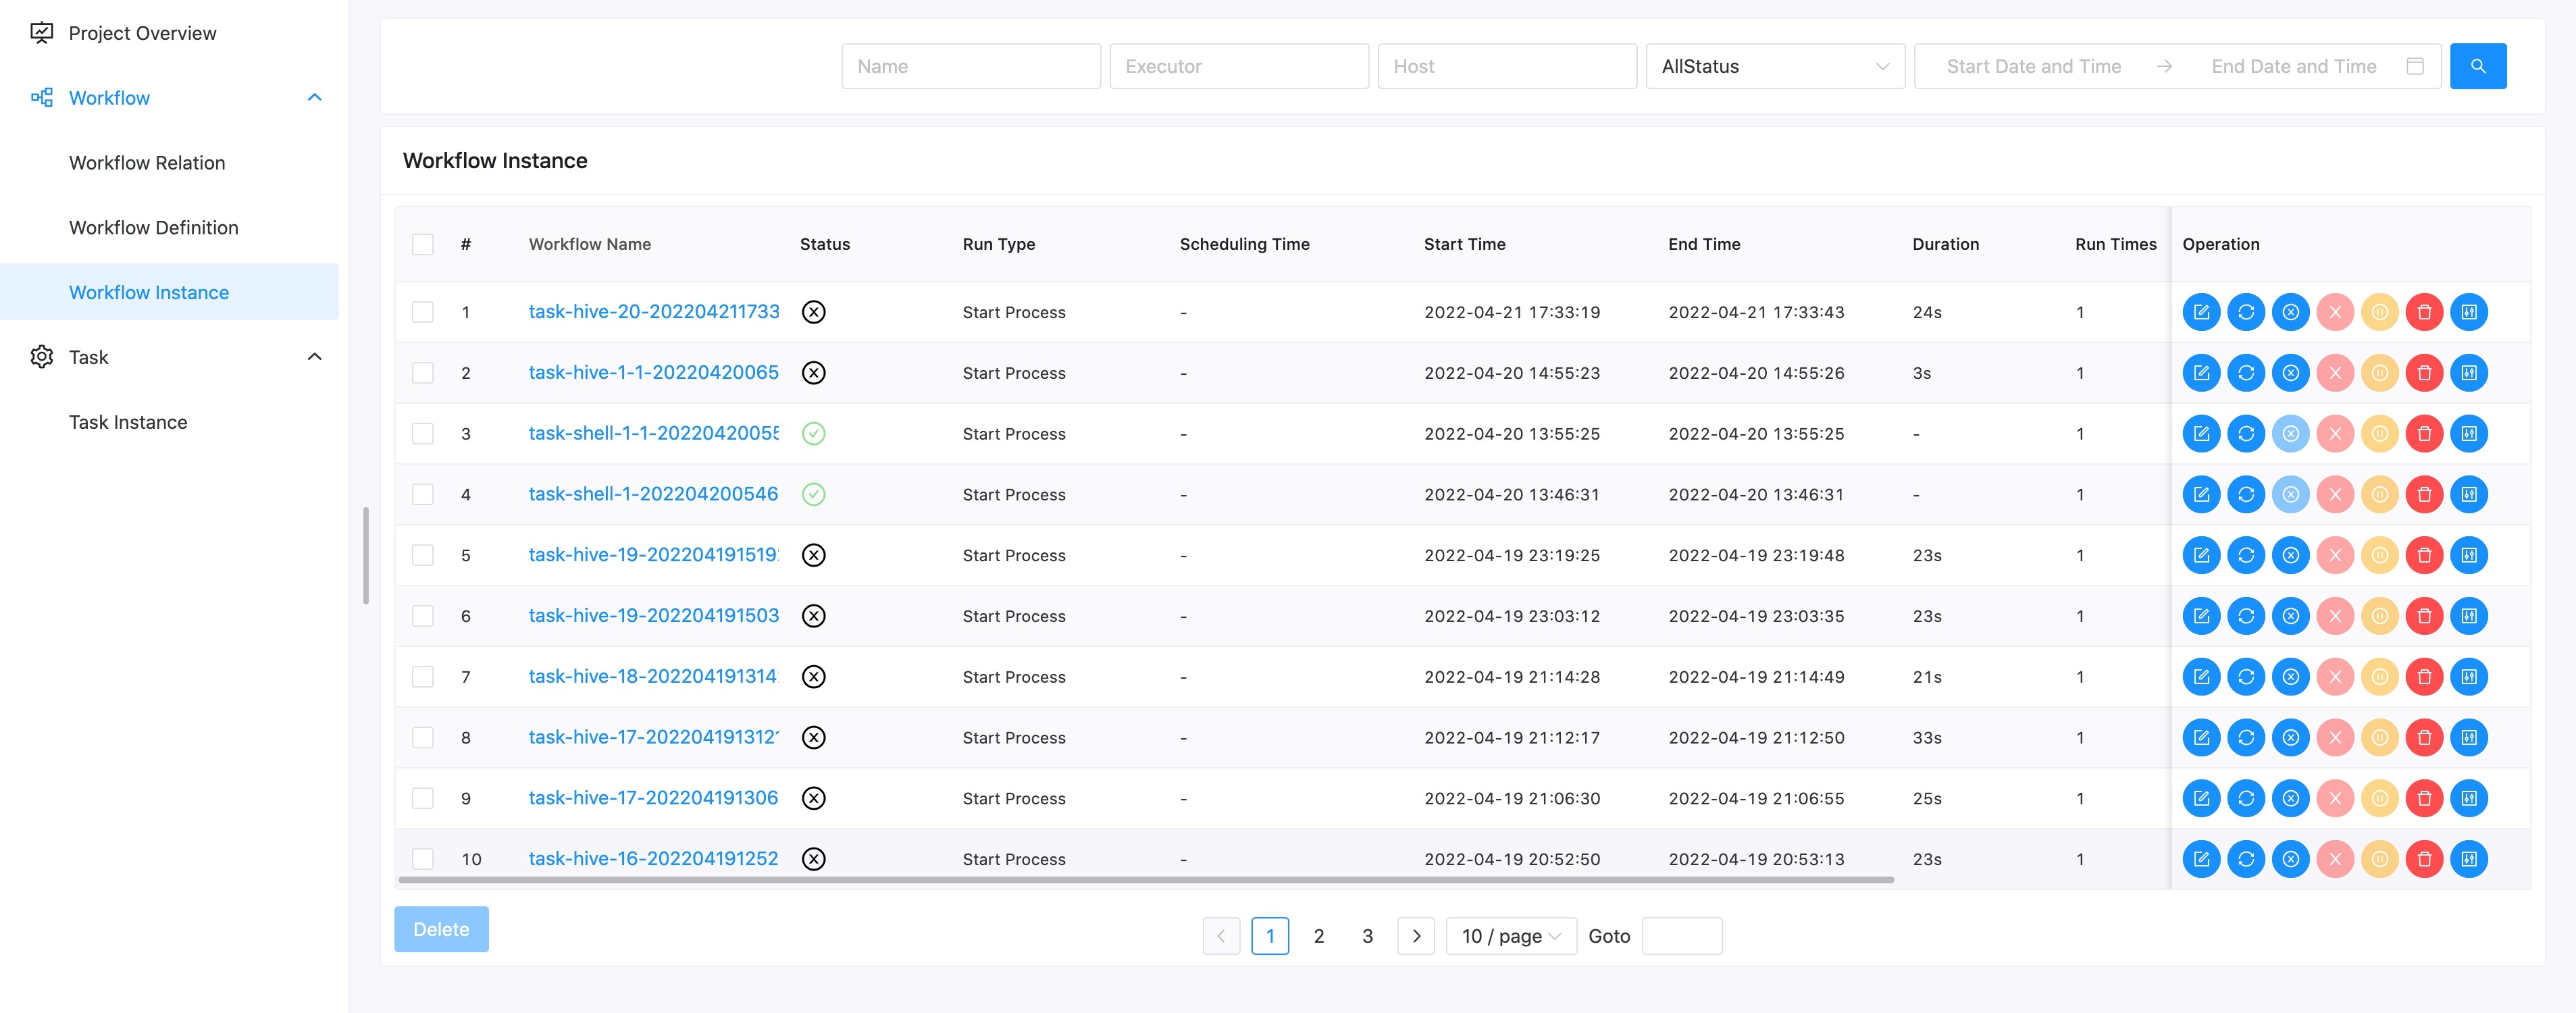Open the 10 / page size dropdown
2576x1013 pixels.
click(x=1510, y=936)
